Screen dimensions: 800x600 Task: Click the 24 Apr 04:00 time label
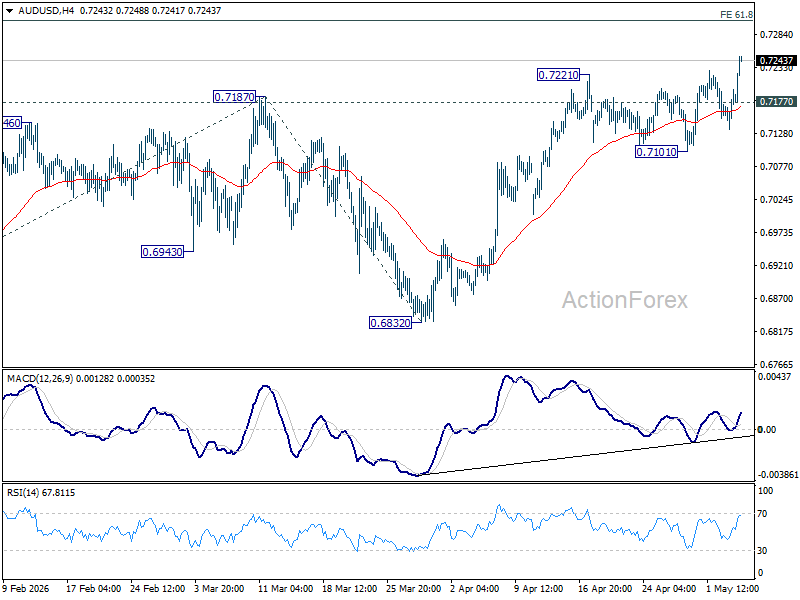[669, 588]
